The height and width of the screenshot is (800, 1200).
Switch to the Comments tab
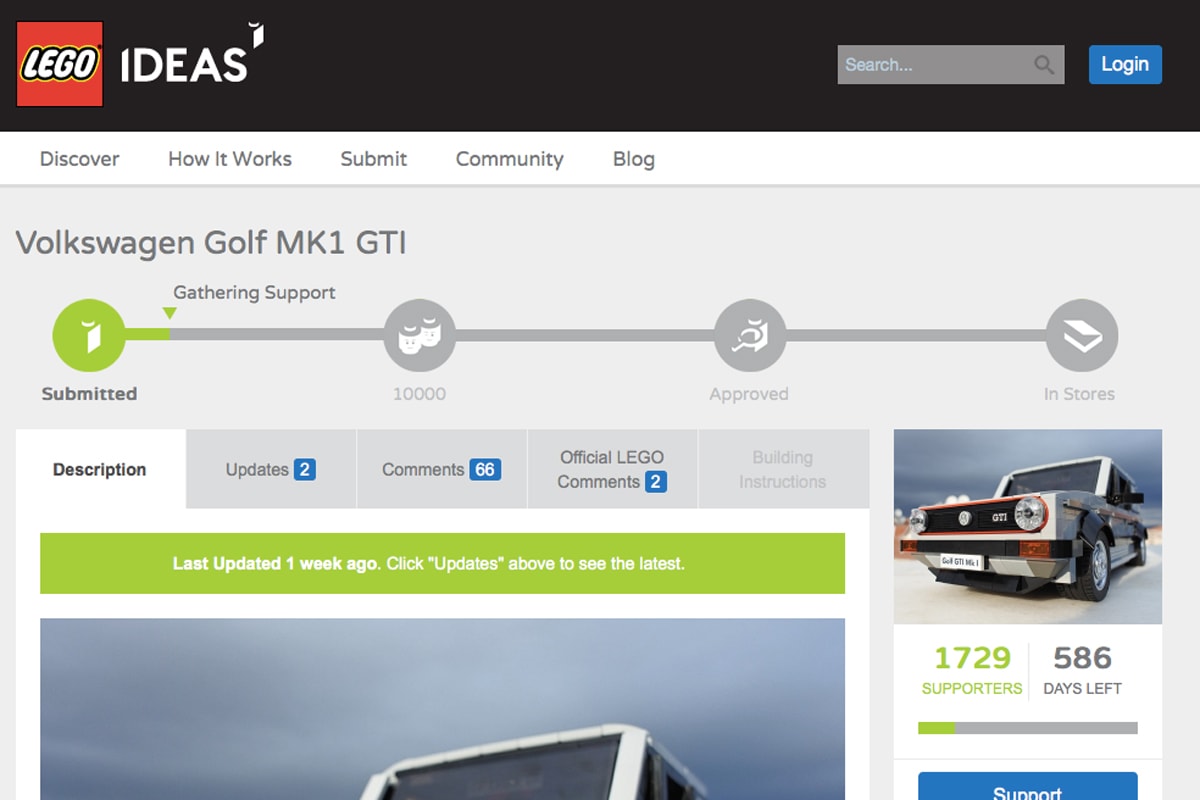pyautogui.click(x=441, y=470)
